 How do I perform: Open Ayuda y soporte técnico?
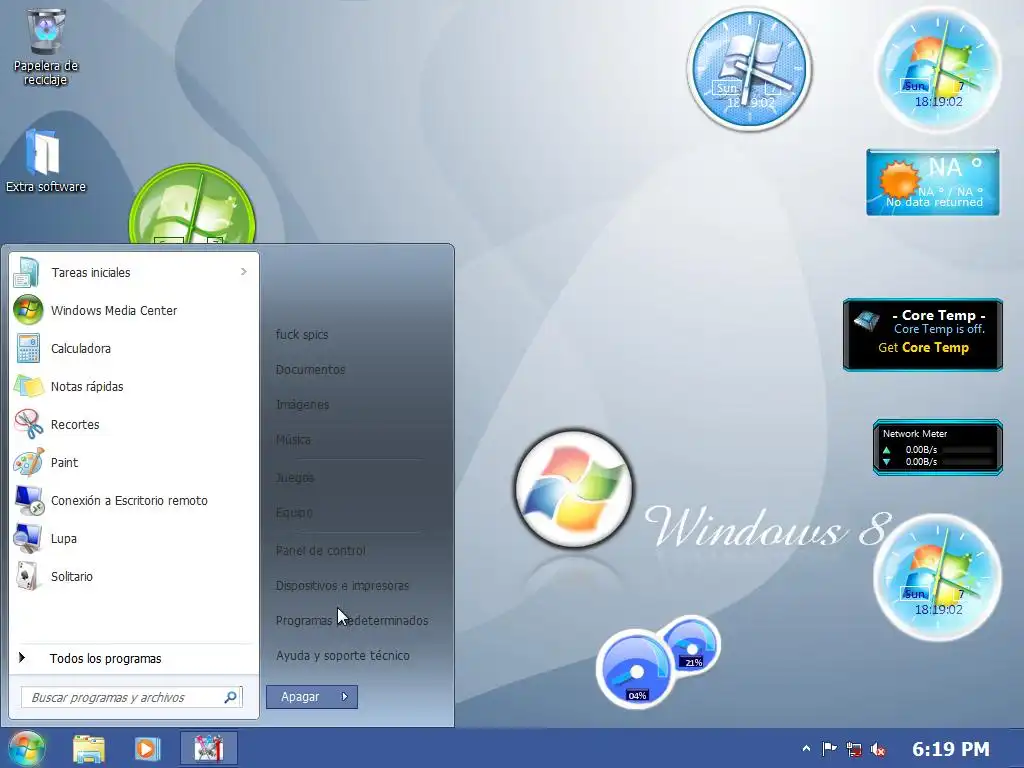(x=343, y=656)
